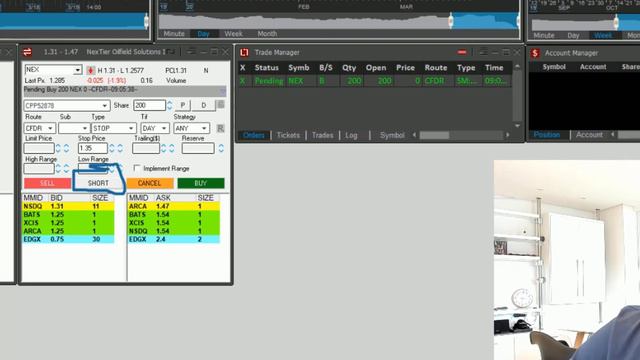
Task: Open the Route dropdown showing CFDR
Action: coord(50,128)
